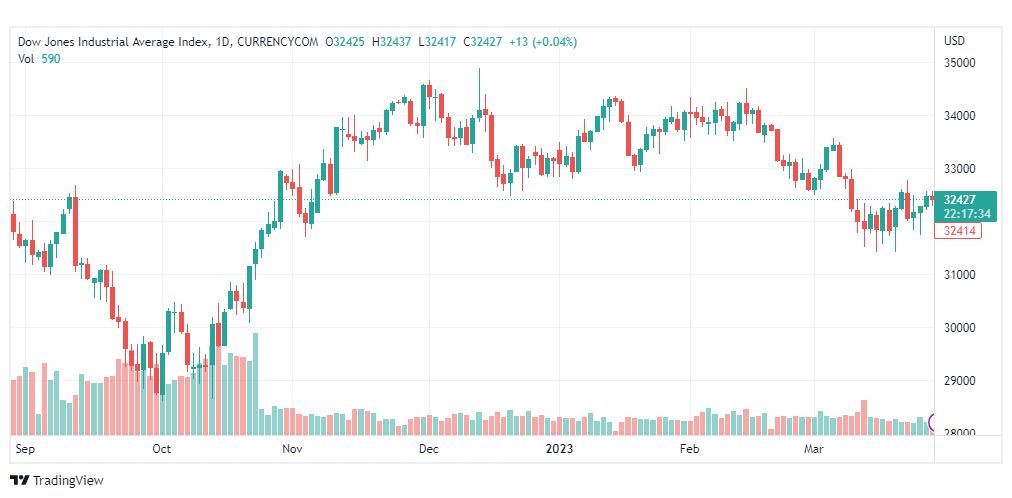Select the Feb label on time axis
The height and width of the screenshot is (498, 1012).
(x=689, y=449)
